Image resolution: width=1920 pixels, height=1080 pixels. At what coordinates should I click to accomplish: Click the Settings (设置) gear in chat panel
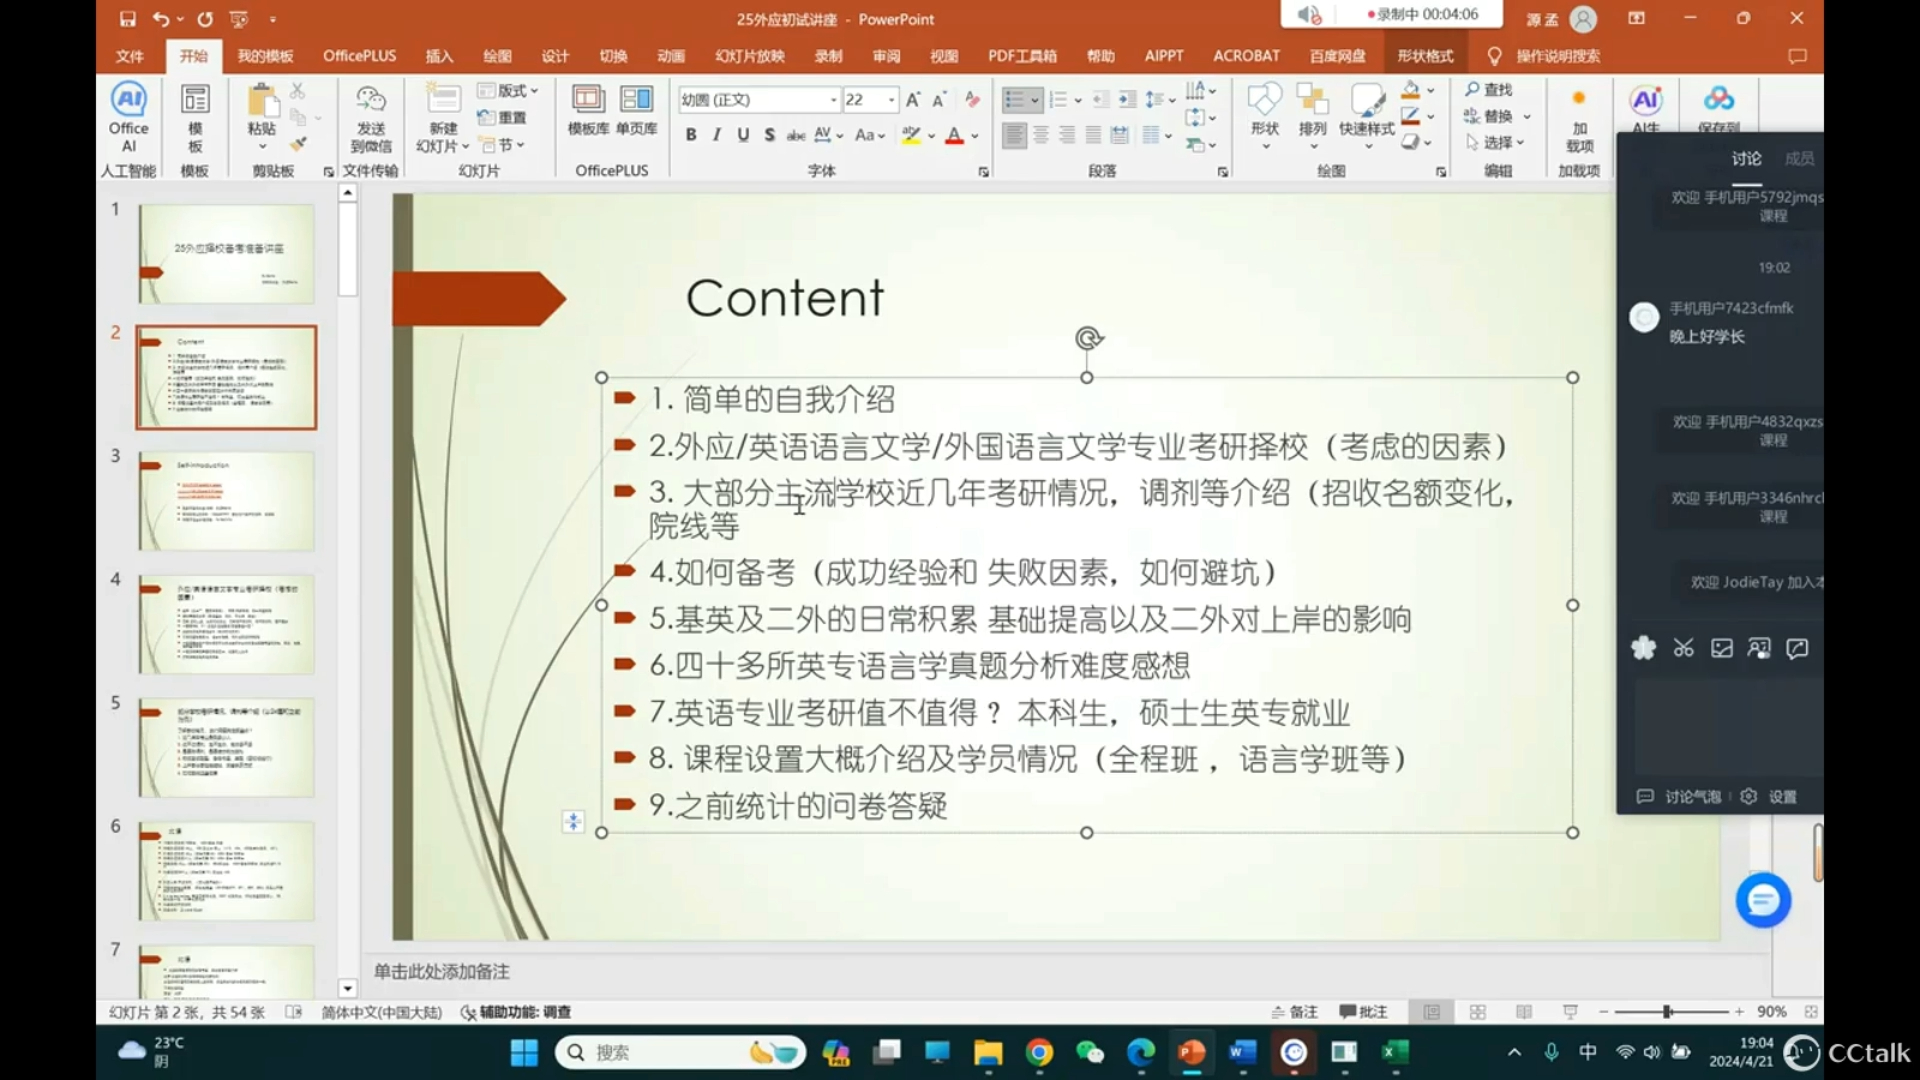[x=1748, y=796]
